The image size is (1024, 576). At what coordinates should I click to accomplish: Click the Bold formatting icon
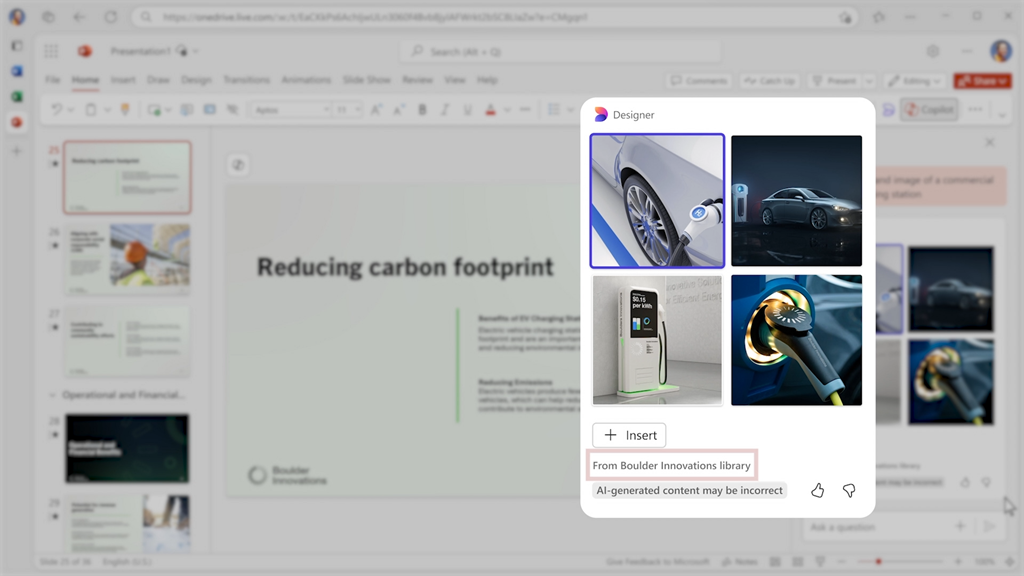coord(422,110)
